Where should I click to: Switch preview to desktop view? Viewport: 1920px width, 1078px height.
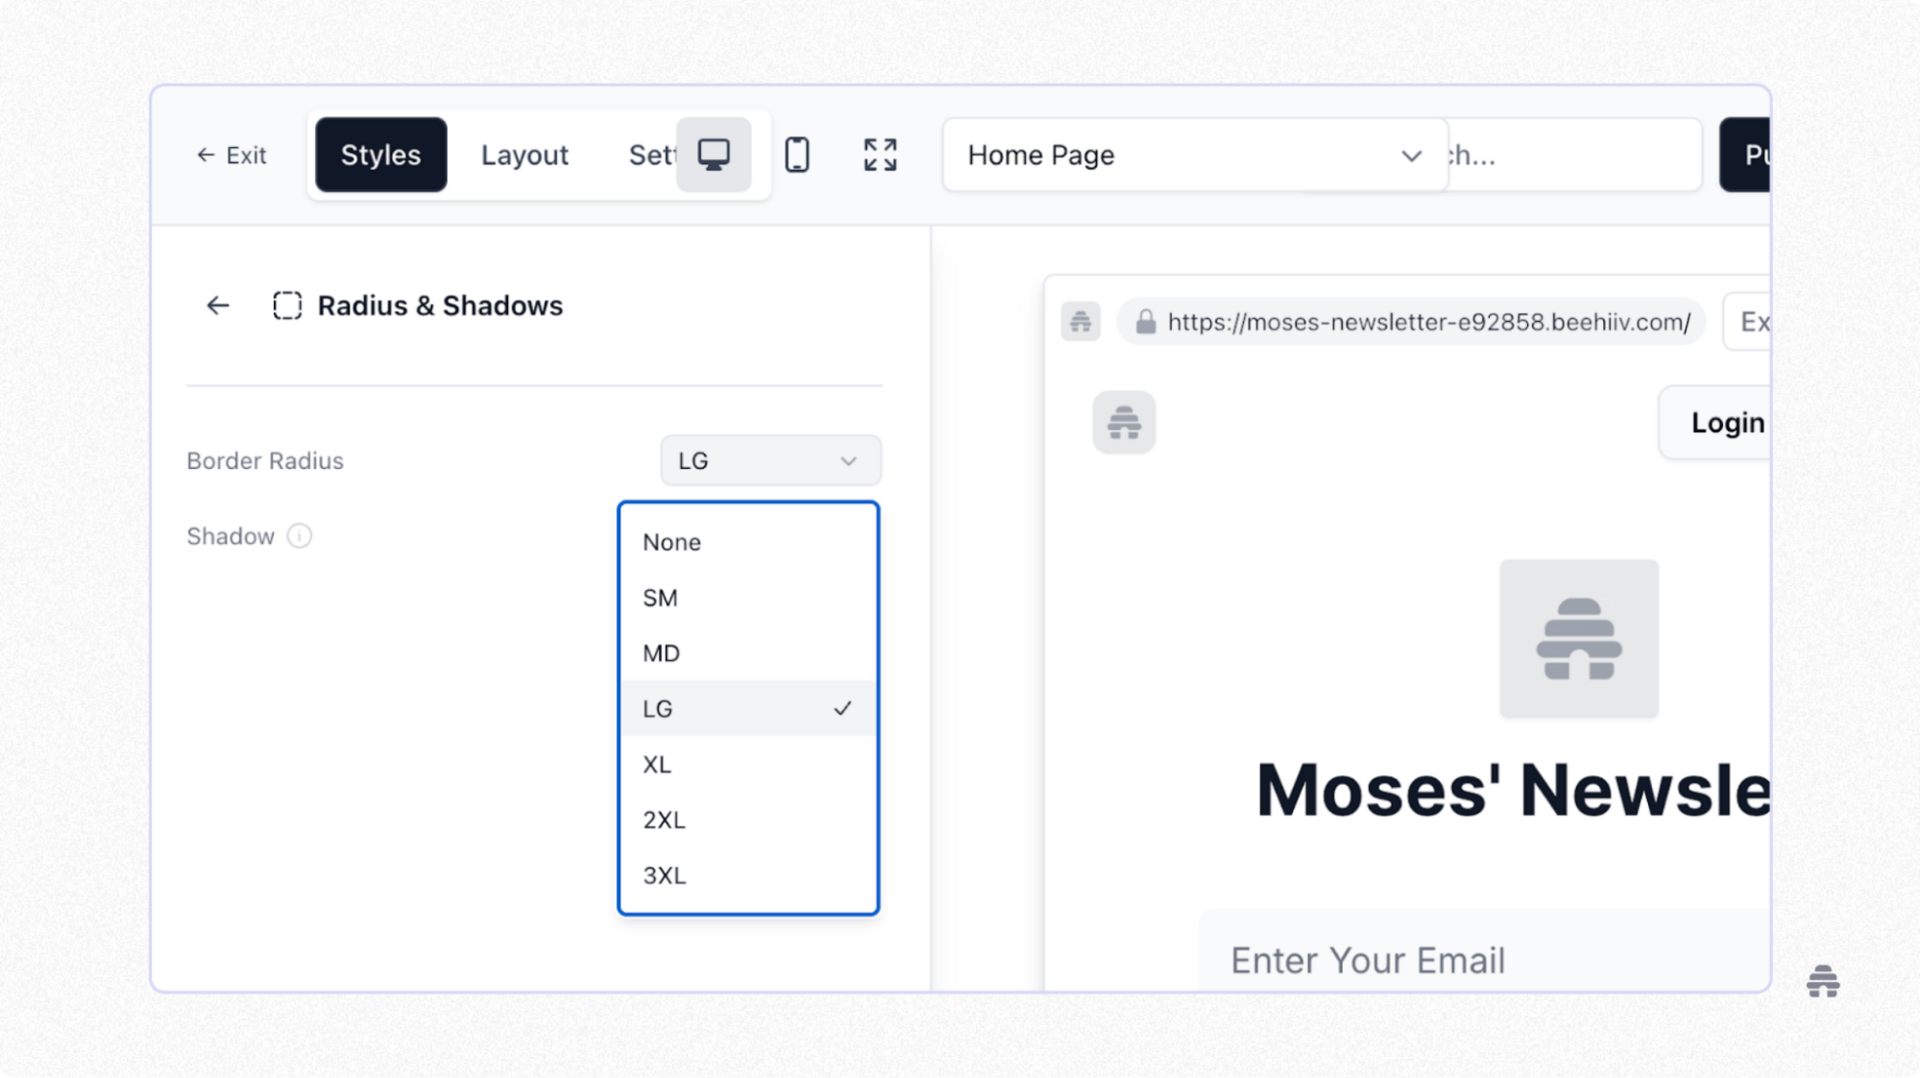point(713,154)
